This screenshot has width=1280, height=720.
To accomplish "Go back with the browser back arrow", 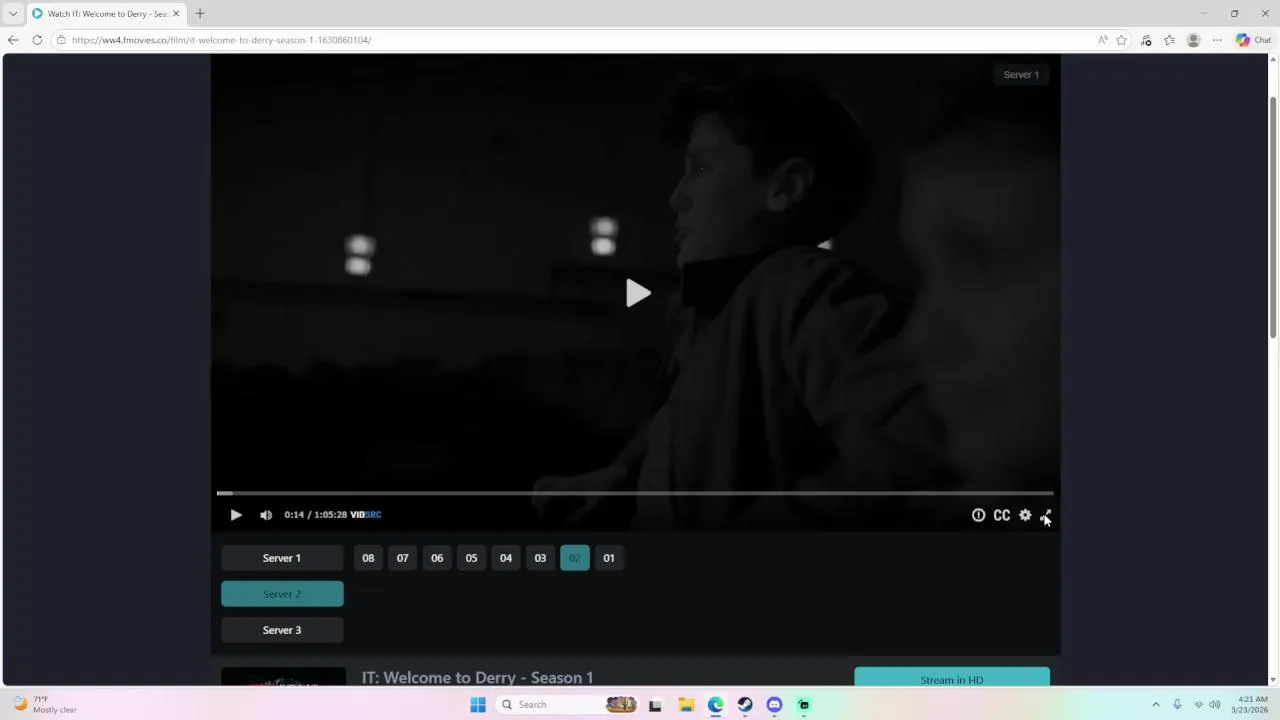I will click(x=13, y=40).
